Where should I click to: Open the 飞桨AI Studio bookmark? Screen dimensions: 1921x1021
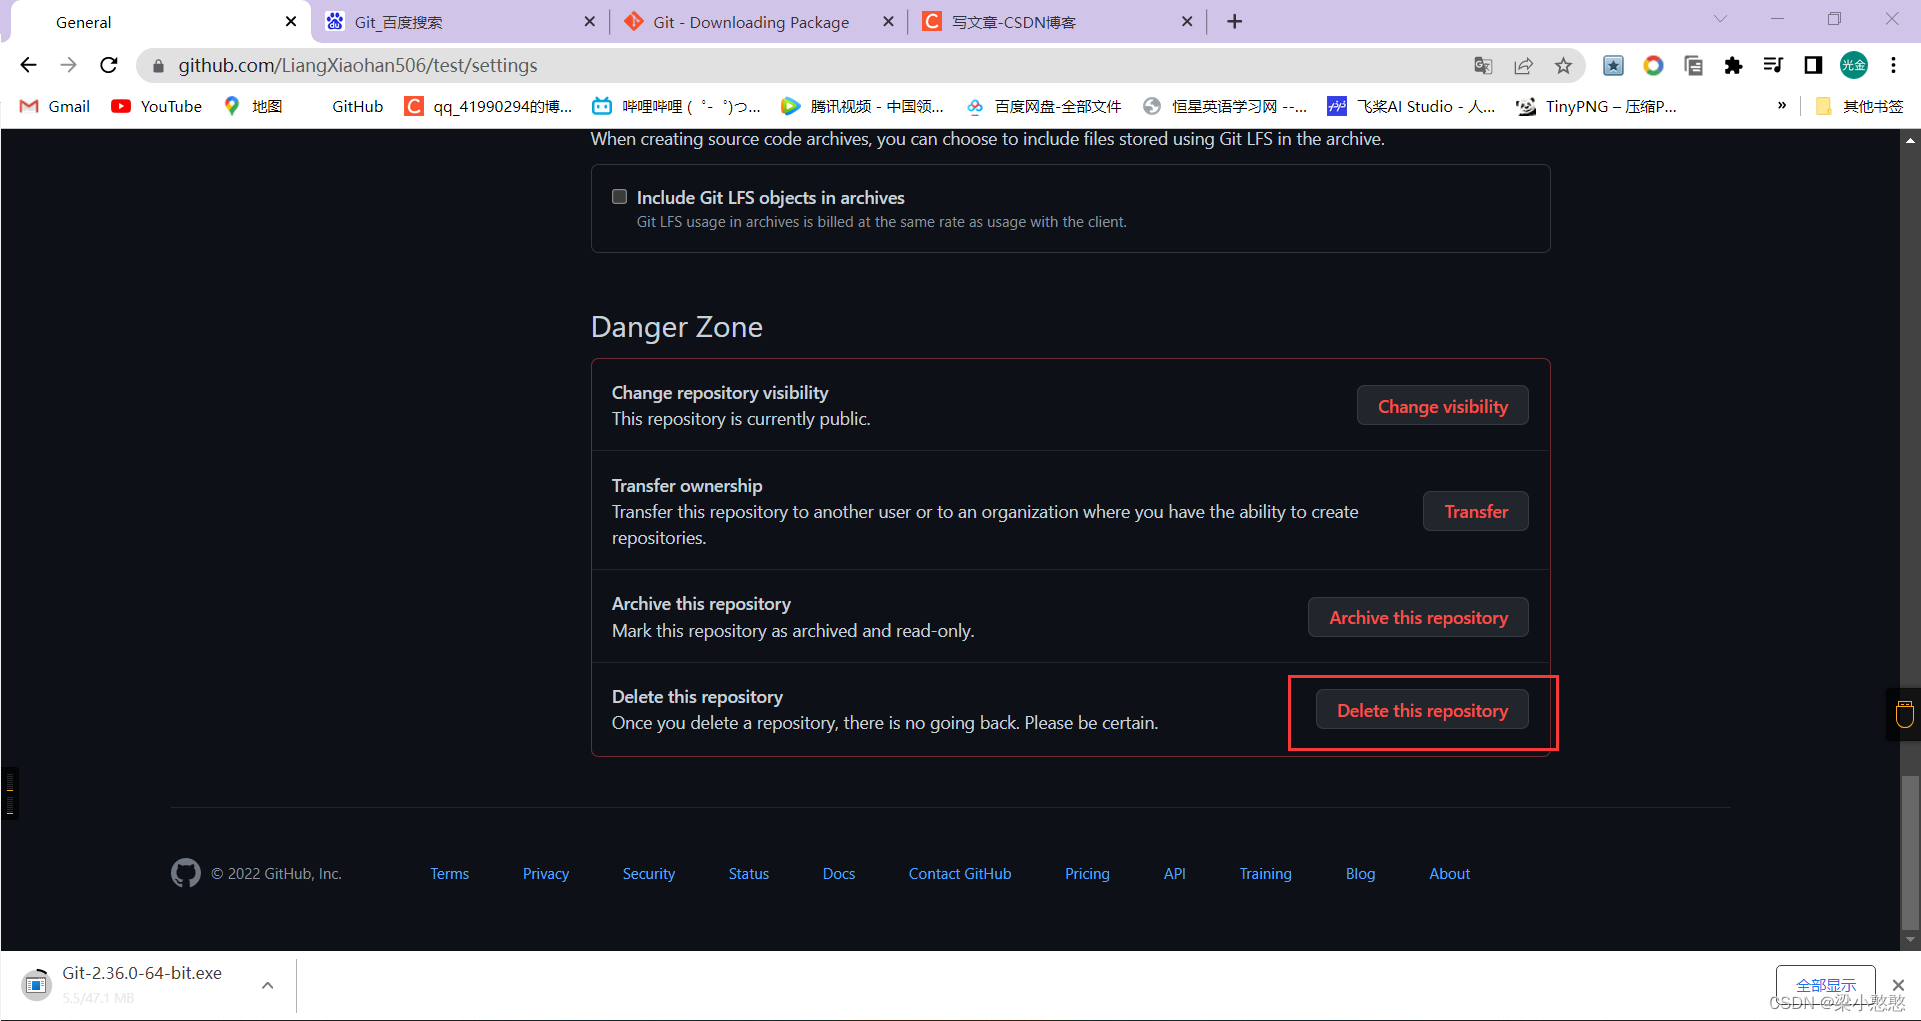[x=1411, y=106]
